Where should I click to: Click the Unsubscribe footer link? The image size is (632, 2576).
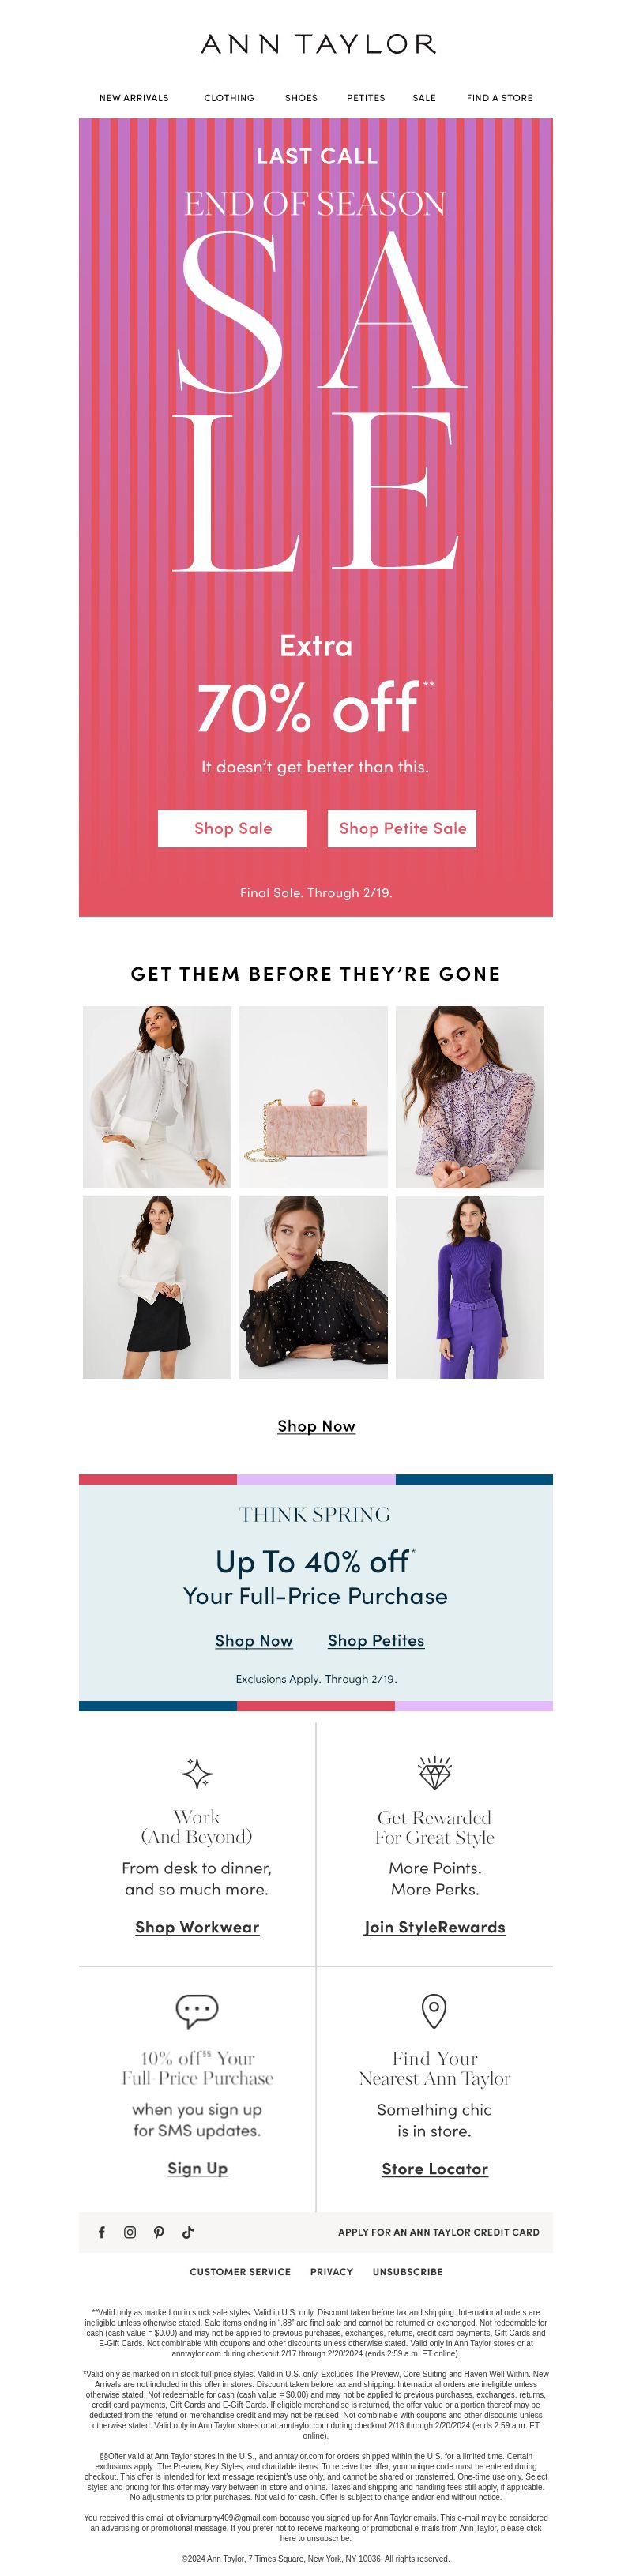click(408, 2271)
